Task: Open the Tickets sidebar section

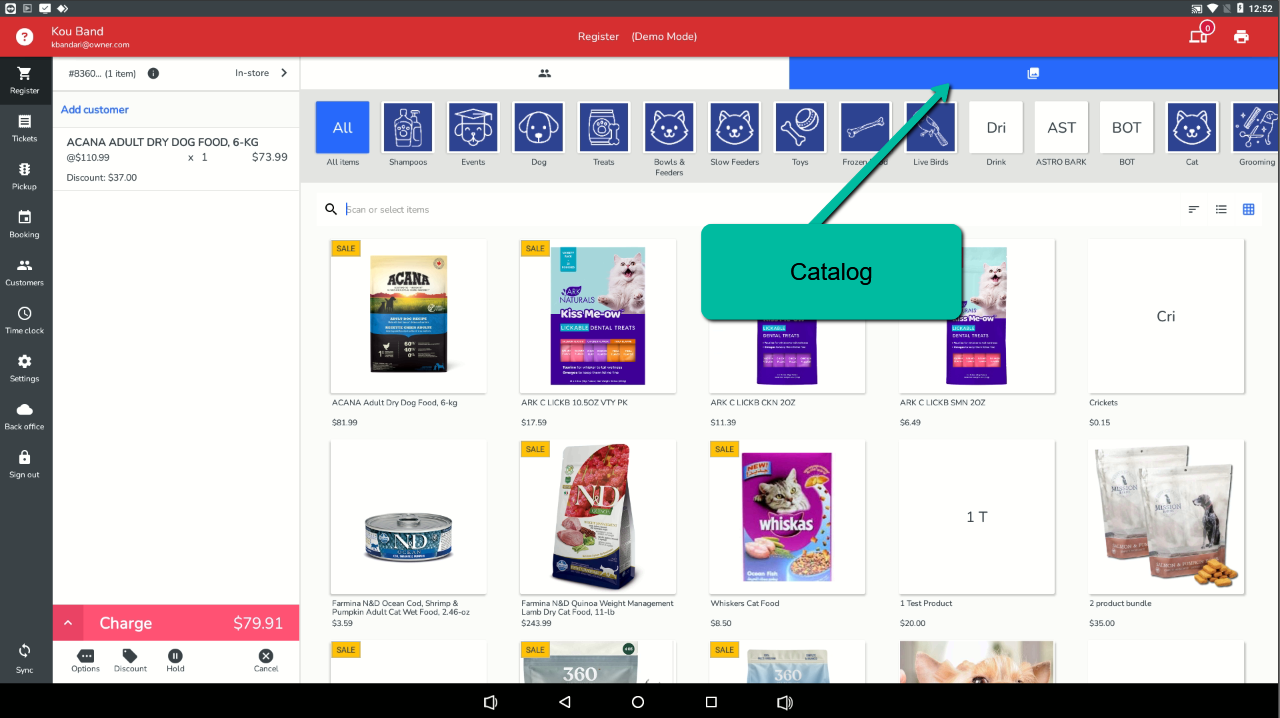Action: [25, 127]
